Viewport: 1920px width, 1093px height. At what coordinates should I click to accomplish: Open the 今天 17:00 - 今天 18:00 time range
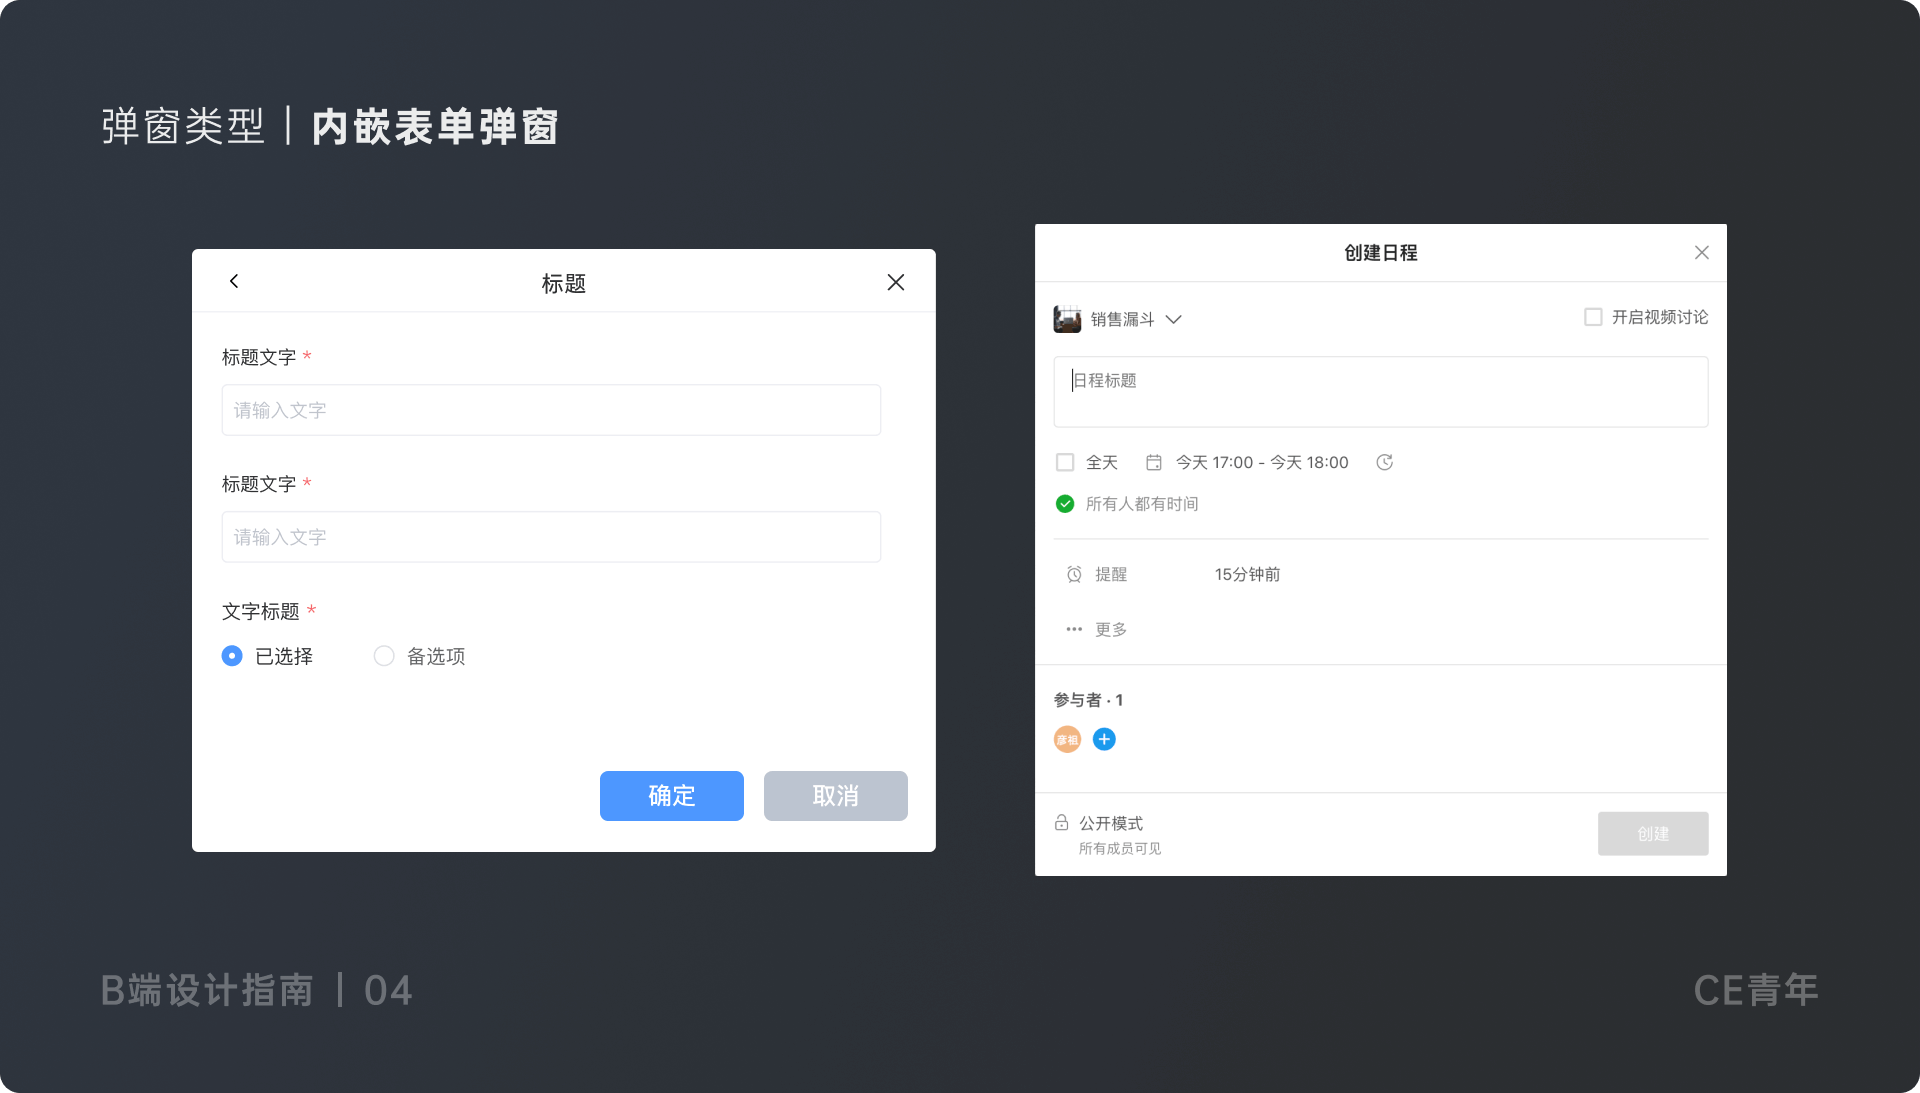pos(1262,462)
